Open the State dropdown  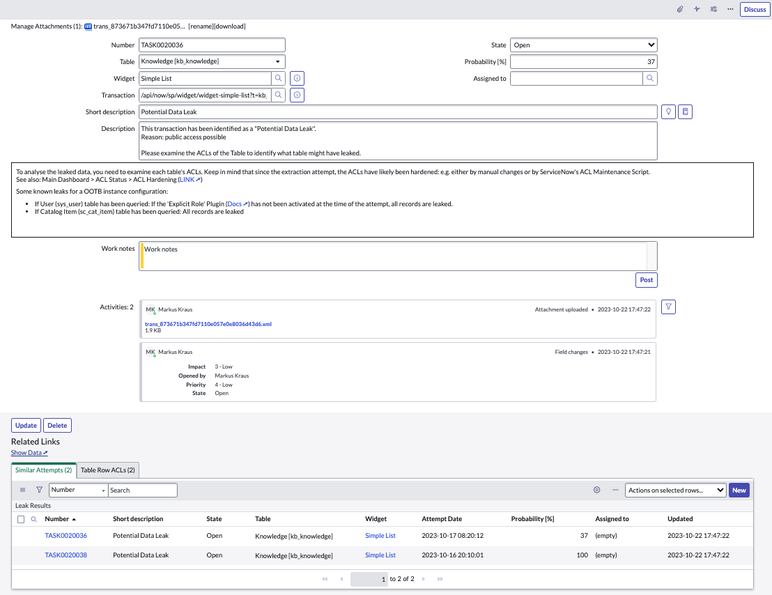coord(583,45)
